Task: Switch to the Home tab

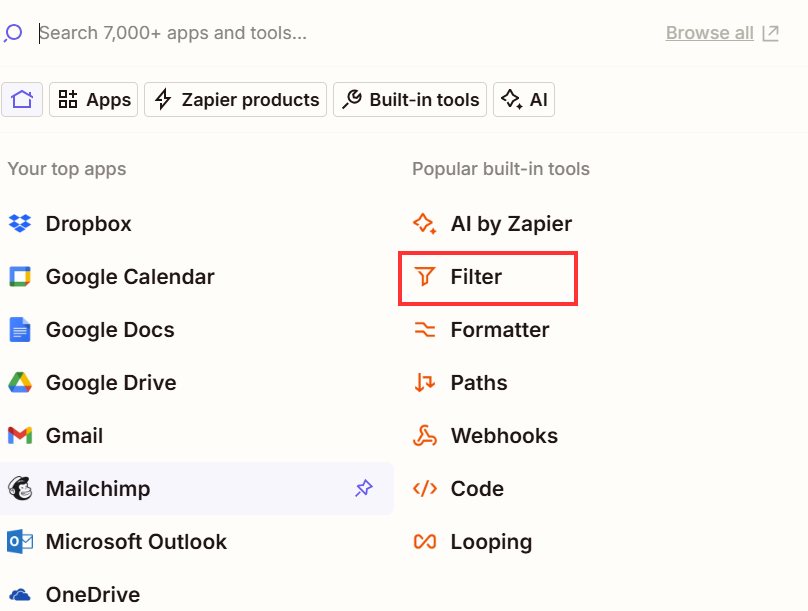Action: pyautogui.click(x=22, y=99)
